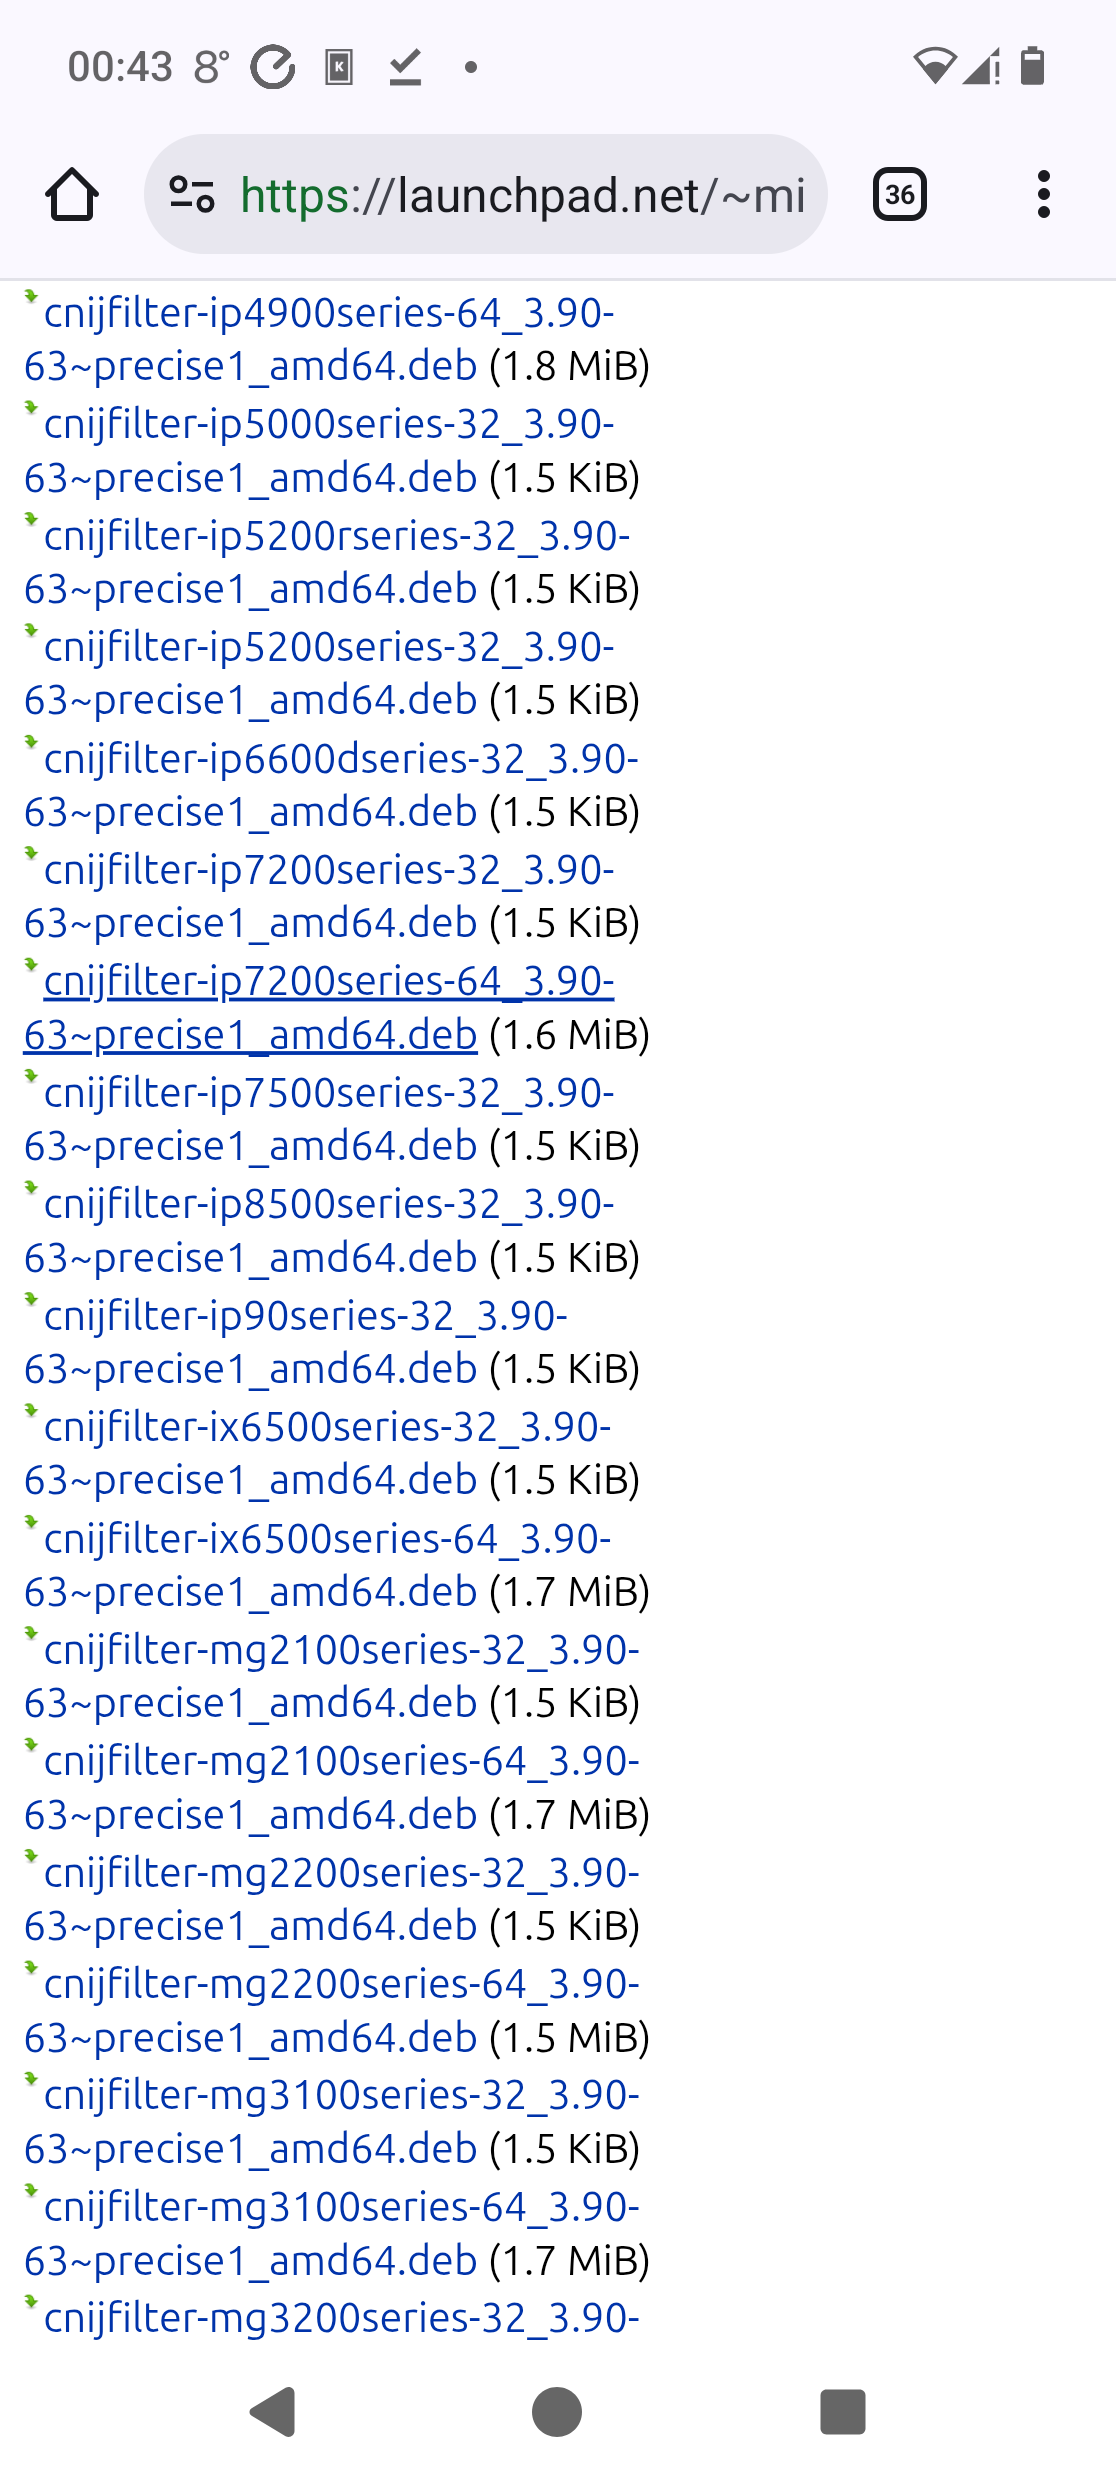Tap the Chrome home icon
Image resolution: width=1116 pixels, height=2484 pixels.
coord(72,194)
